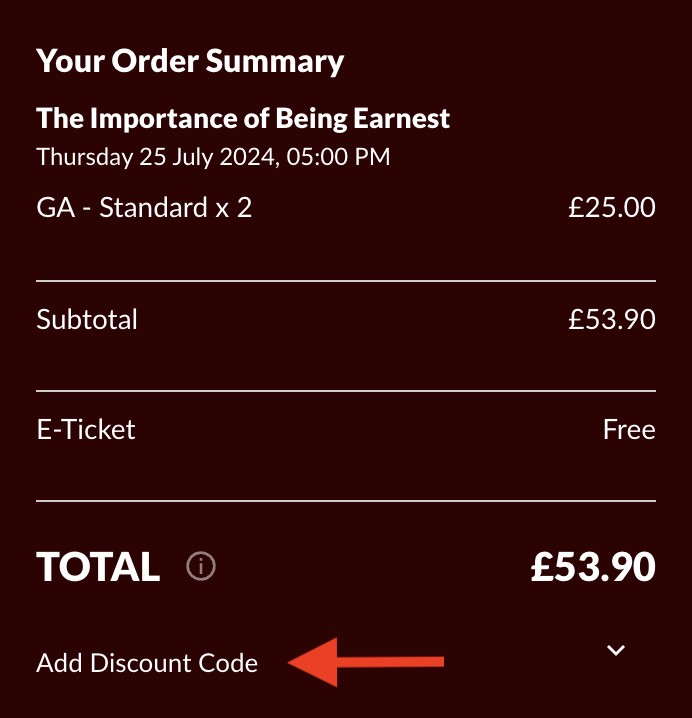Click the info icon next to TOTAL
The height and width of the screenshot is (718, 692).
click(x=201, y=566)
